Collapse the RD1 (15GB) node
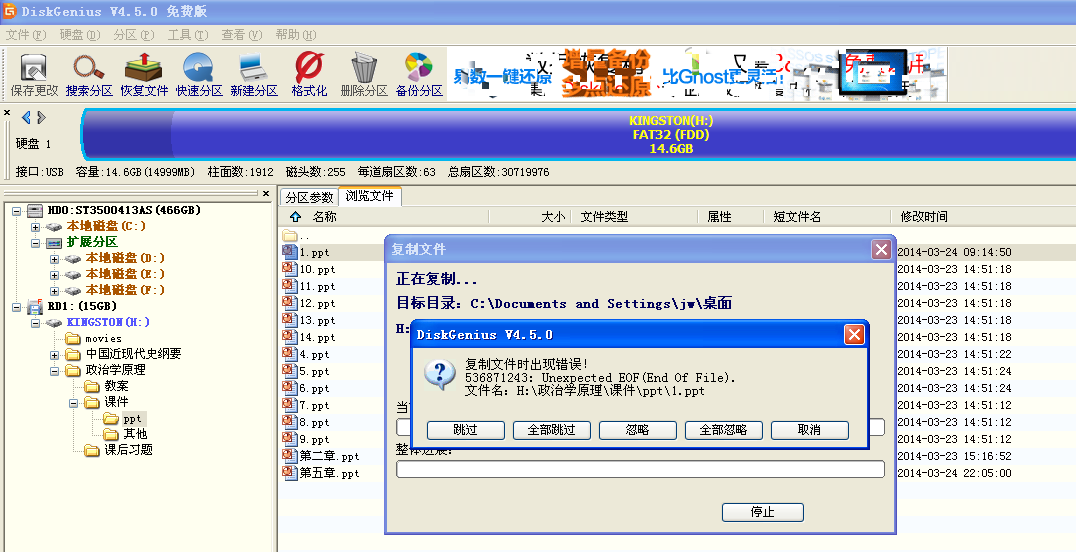This screenshot has width=1076, height=552. coord(16,307)
